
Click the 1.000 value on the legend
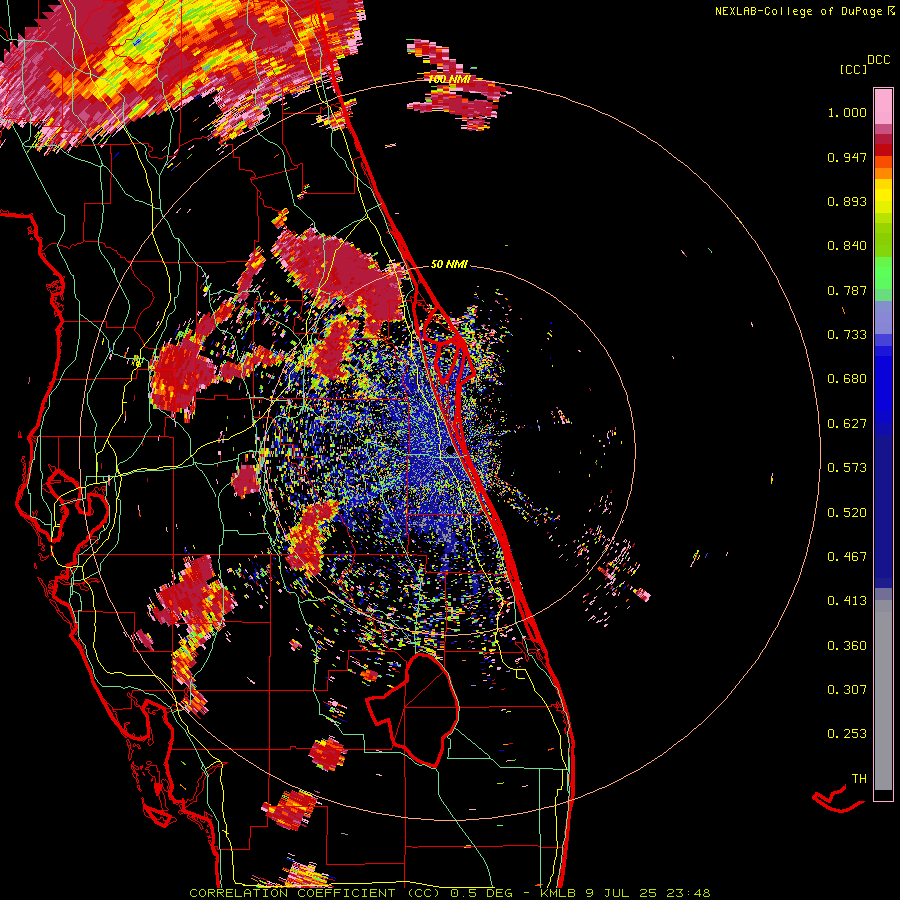(x=847, y=112)
